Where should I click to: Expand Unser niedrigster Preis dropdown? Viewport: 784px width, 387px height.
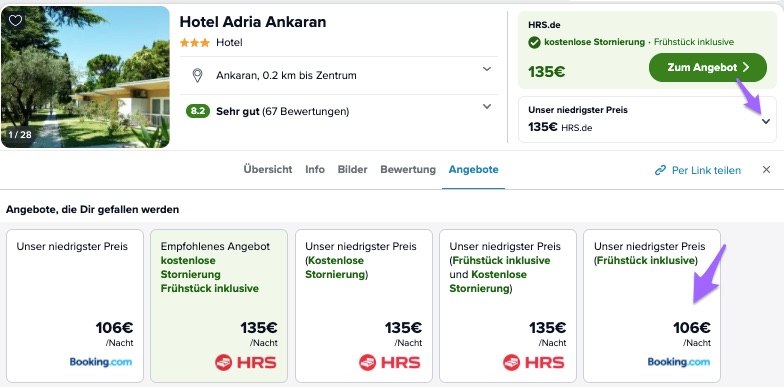766,122
